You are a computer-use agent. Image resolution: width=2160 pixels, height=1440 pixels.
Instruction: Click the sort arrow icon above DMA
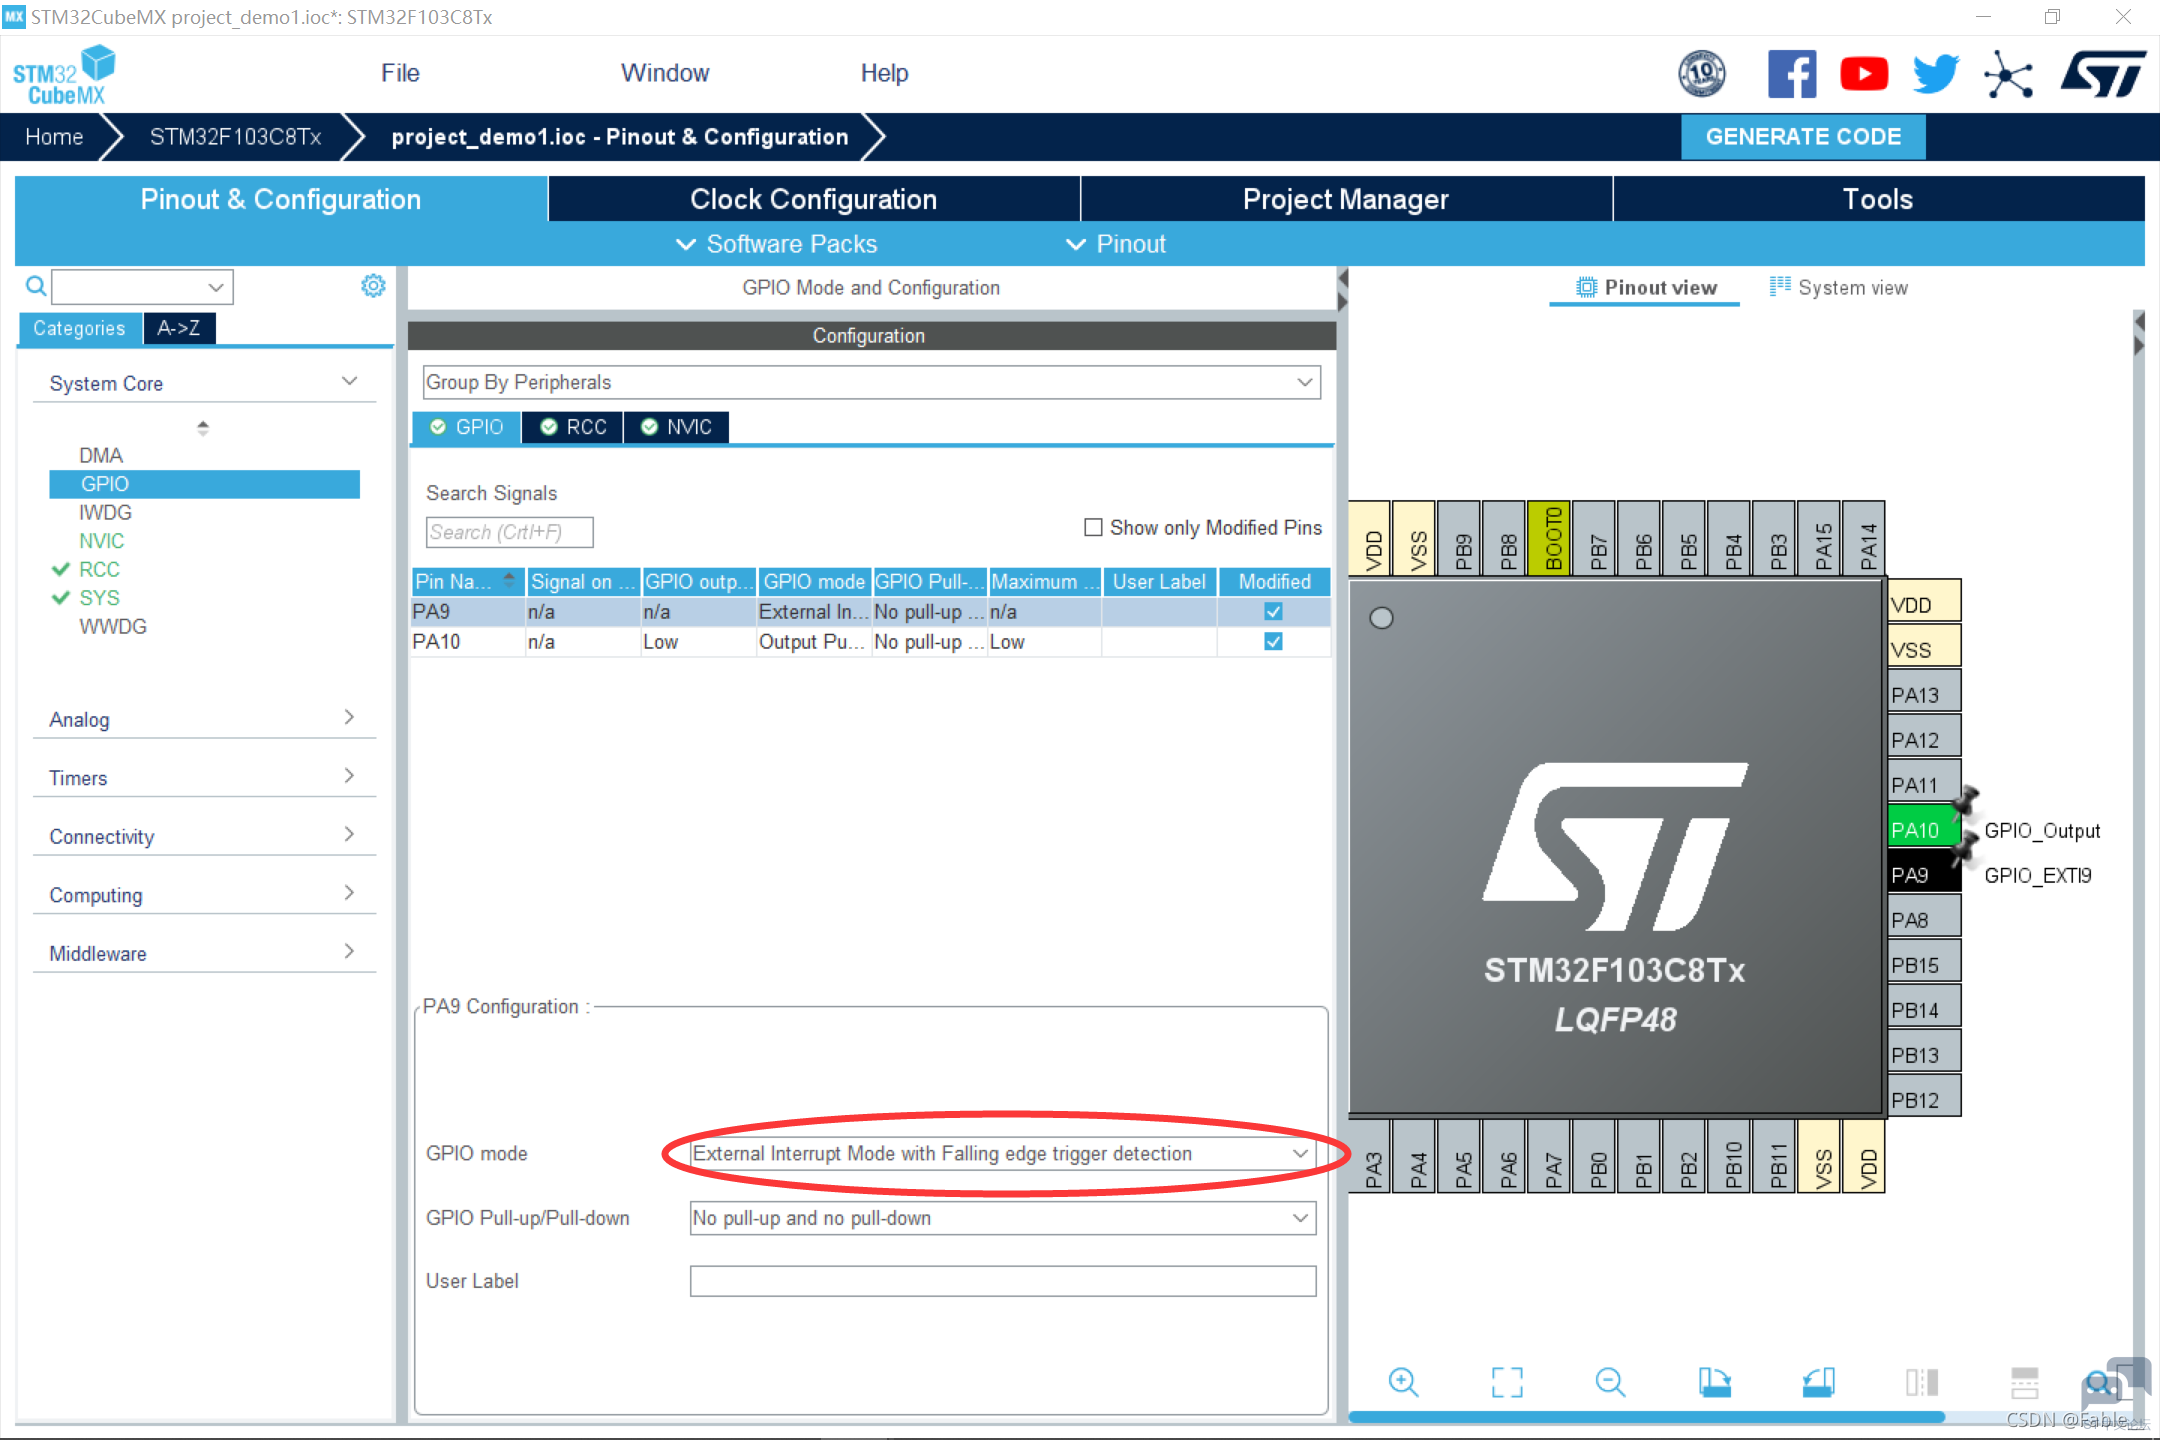pyautogui.click(x=203, y=427)
